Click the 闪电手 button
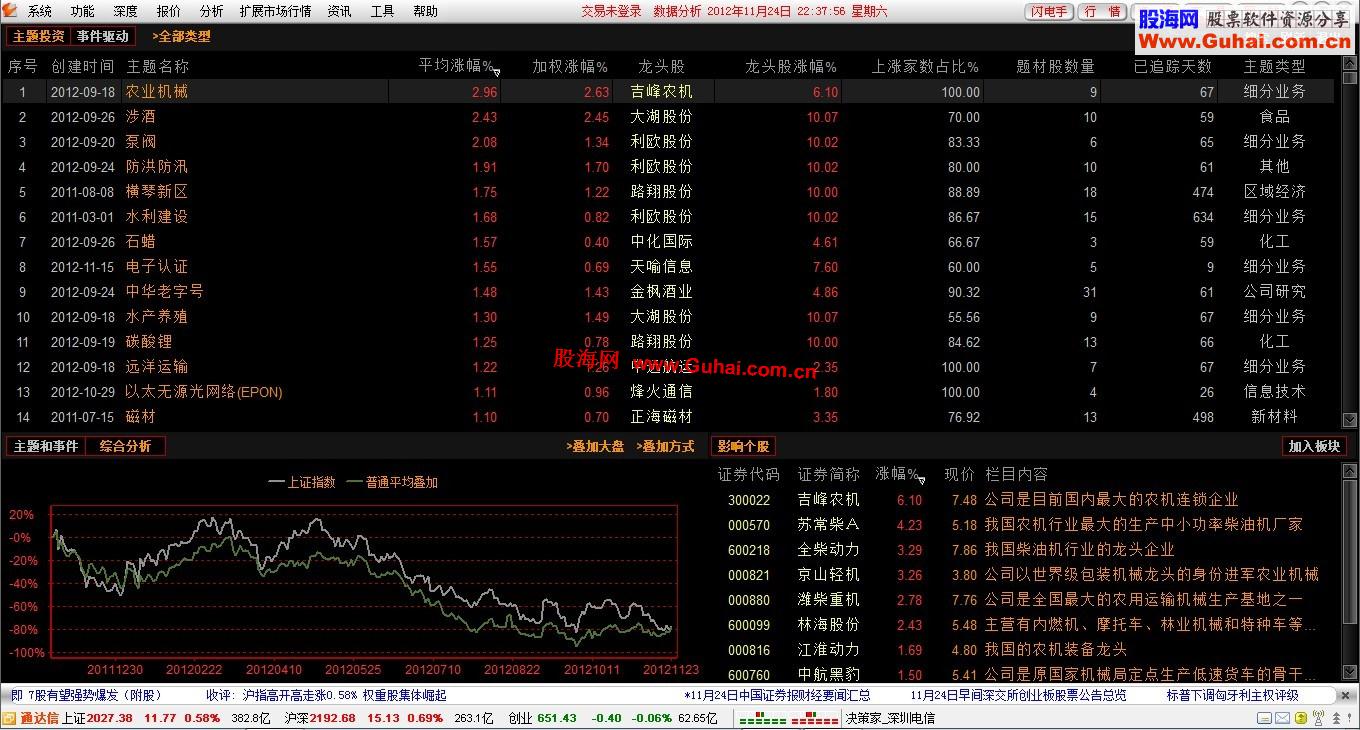Viewport: 1360px width, 730px height. [x=1049, y=12]
